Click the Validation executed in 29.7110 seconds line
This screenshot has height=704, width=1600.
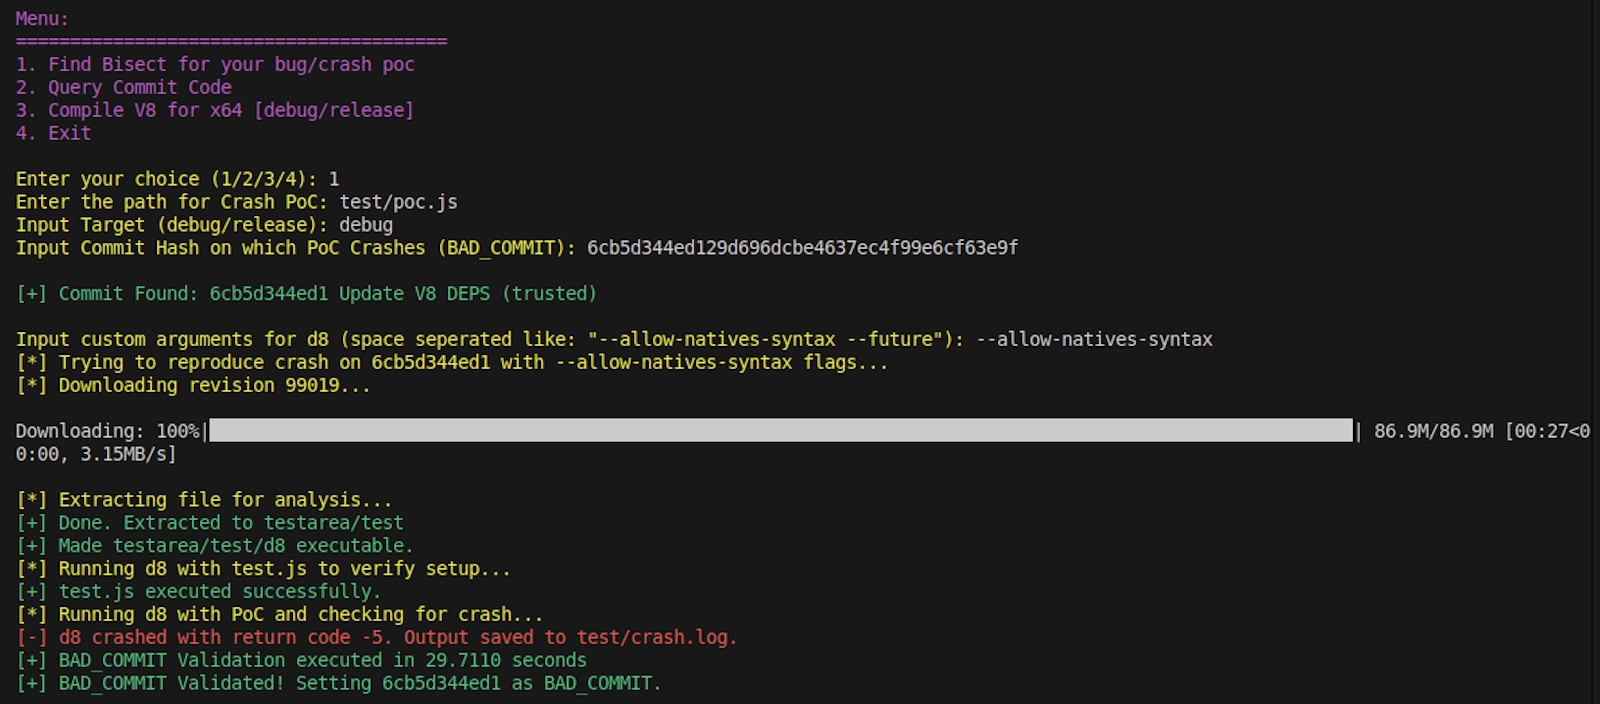301,661
